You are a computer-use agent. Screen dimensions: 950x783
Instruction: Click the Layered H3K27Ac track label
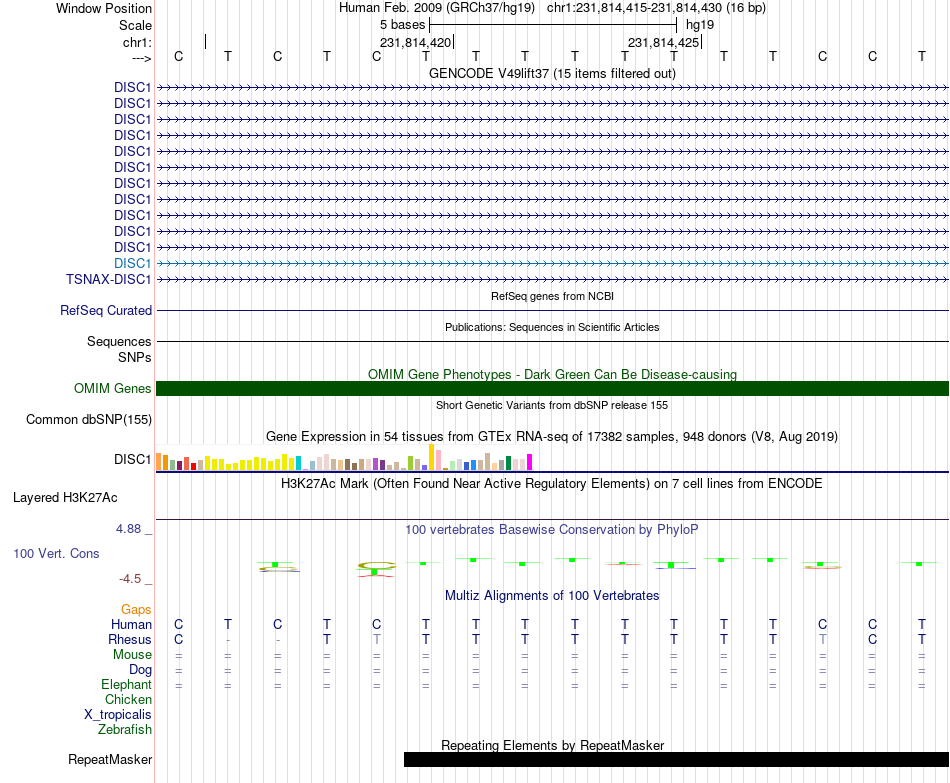click(65, 498)
